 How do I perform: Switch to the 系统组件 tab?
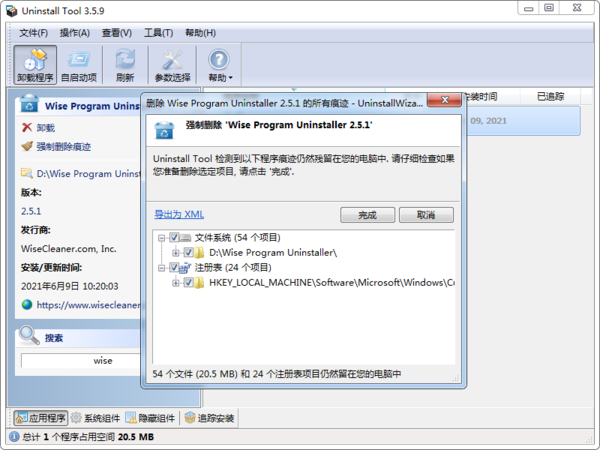tap(96, 418)
